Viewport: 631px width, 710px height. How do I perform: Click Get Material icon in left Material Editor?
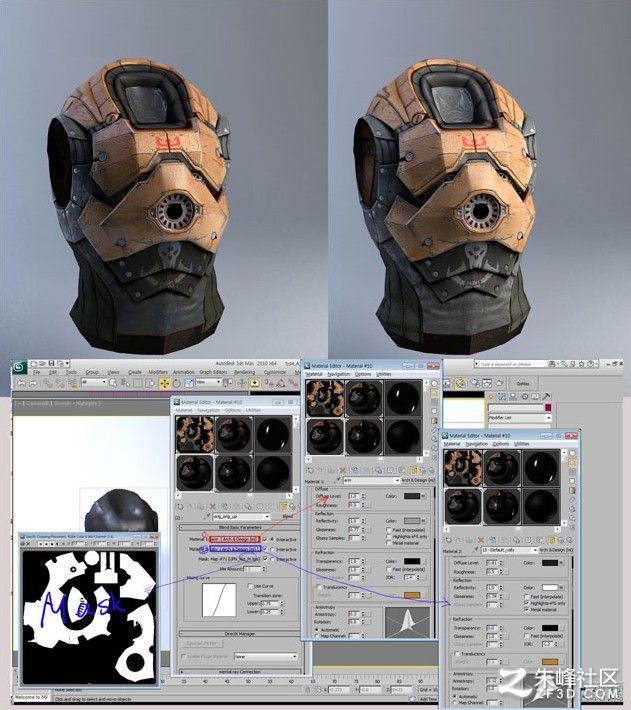180,506
